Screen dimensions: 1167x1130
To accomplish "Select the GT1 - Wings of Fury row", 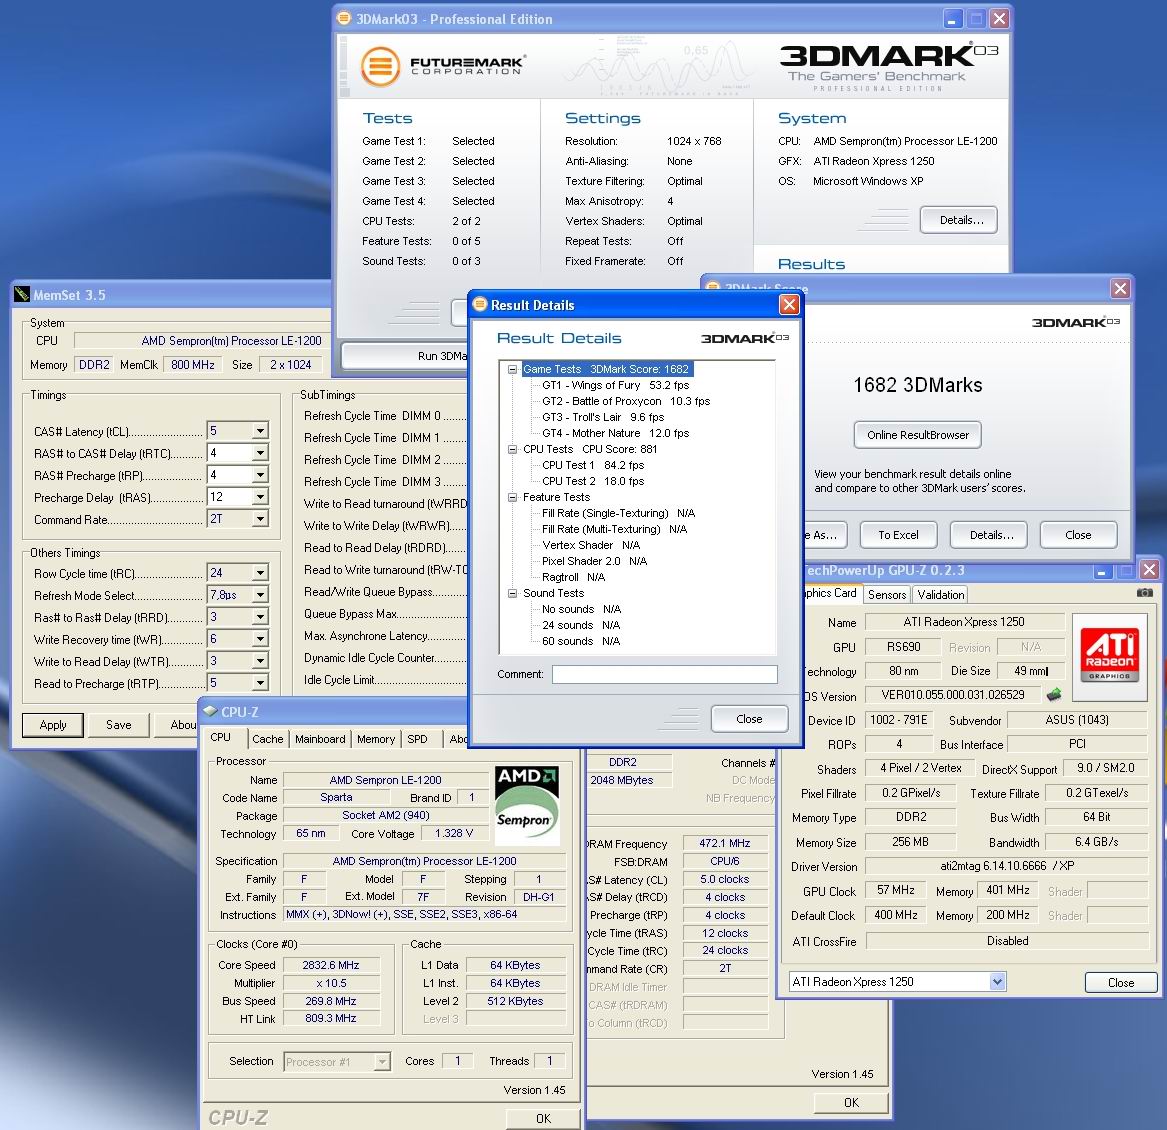I will tap(616, 385).
